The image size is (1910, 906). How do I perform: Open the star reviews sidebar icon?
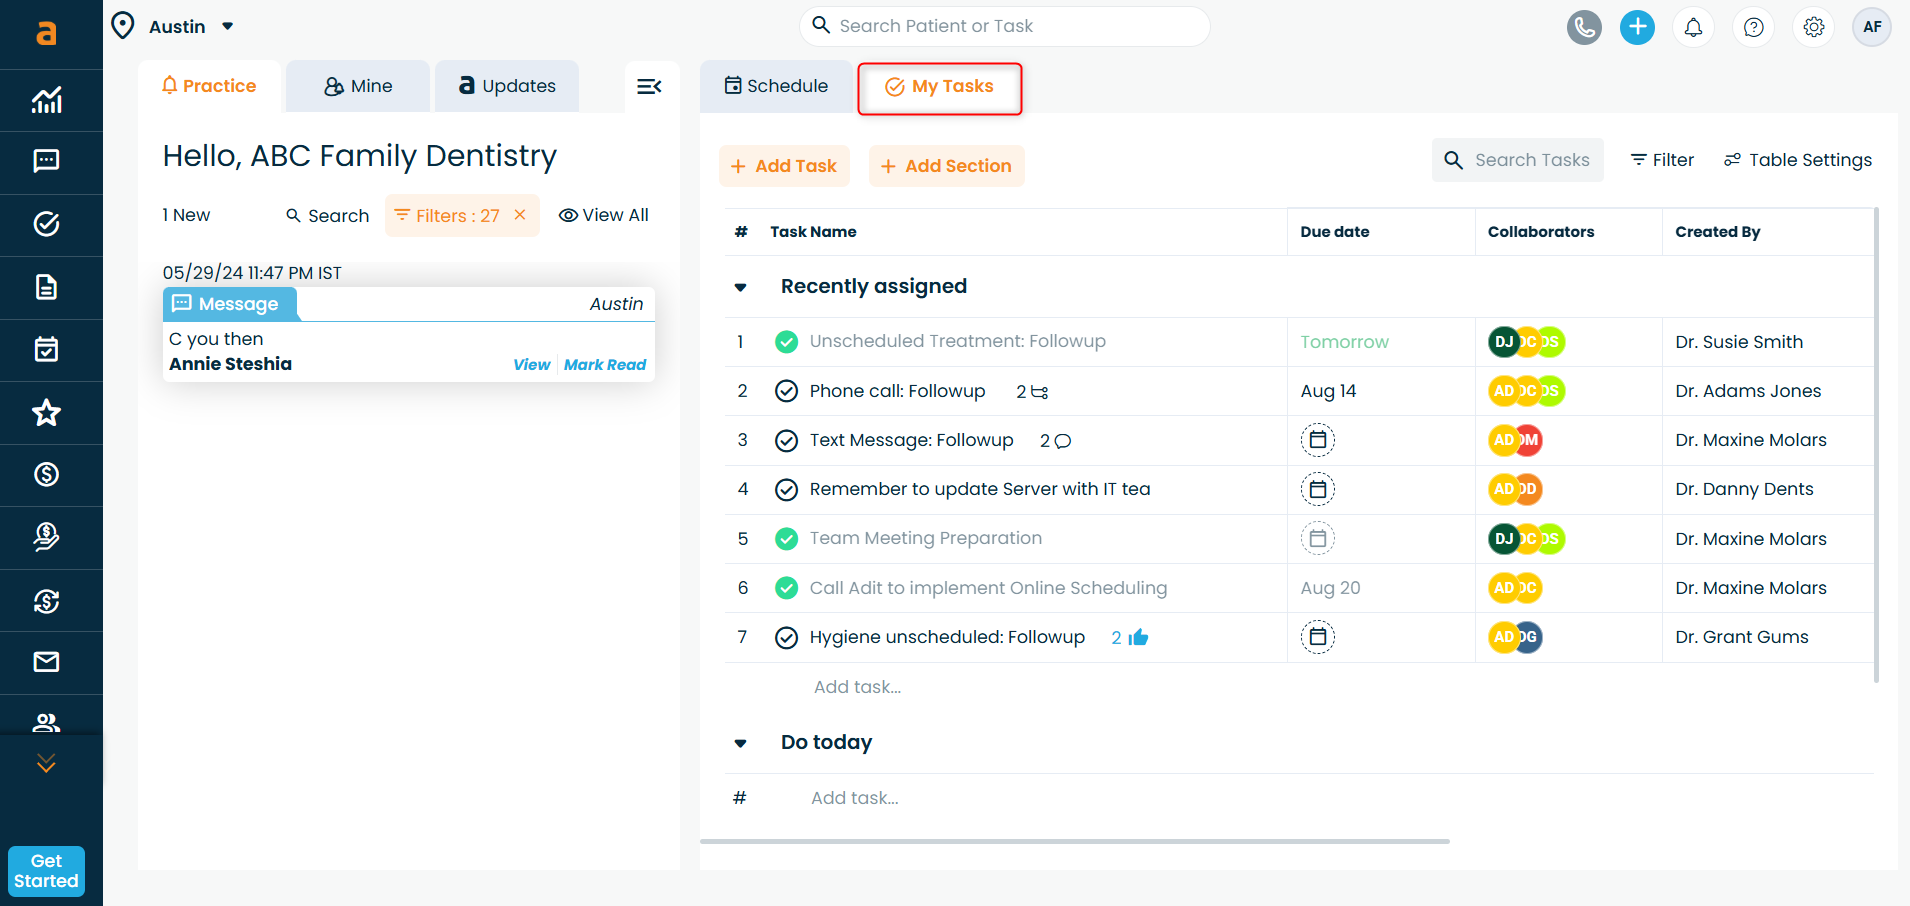46,412
